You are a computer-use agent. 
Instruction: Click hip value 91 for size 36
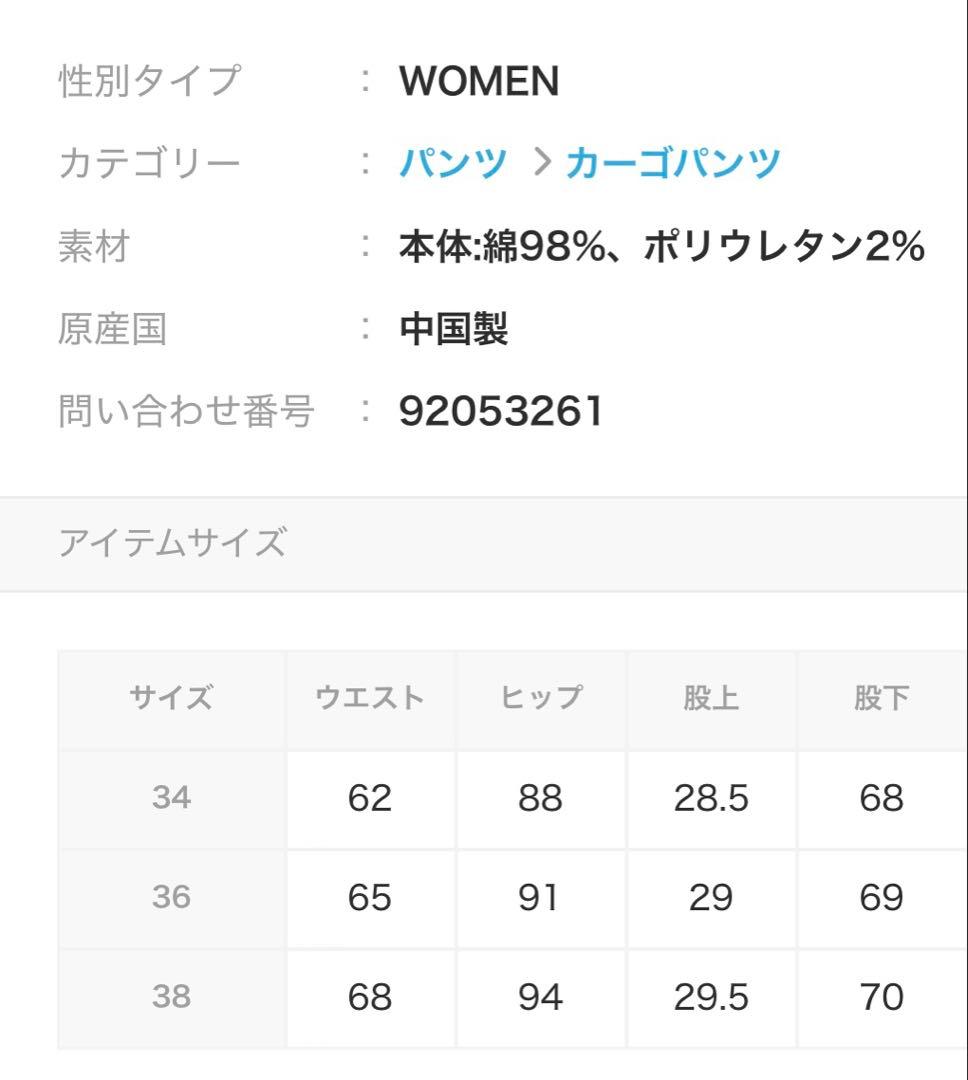click(x=540, y=897)
